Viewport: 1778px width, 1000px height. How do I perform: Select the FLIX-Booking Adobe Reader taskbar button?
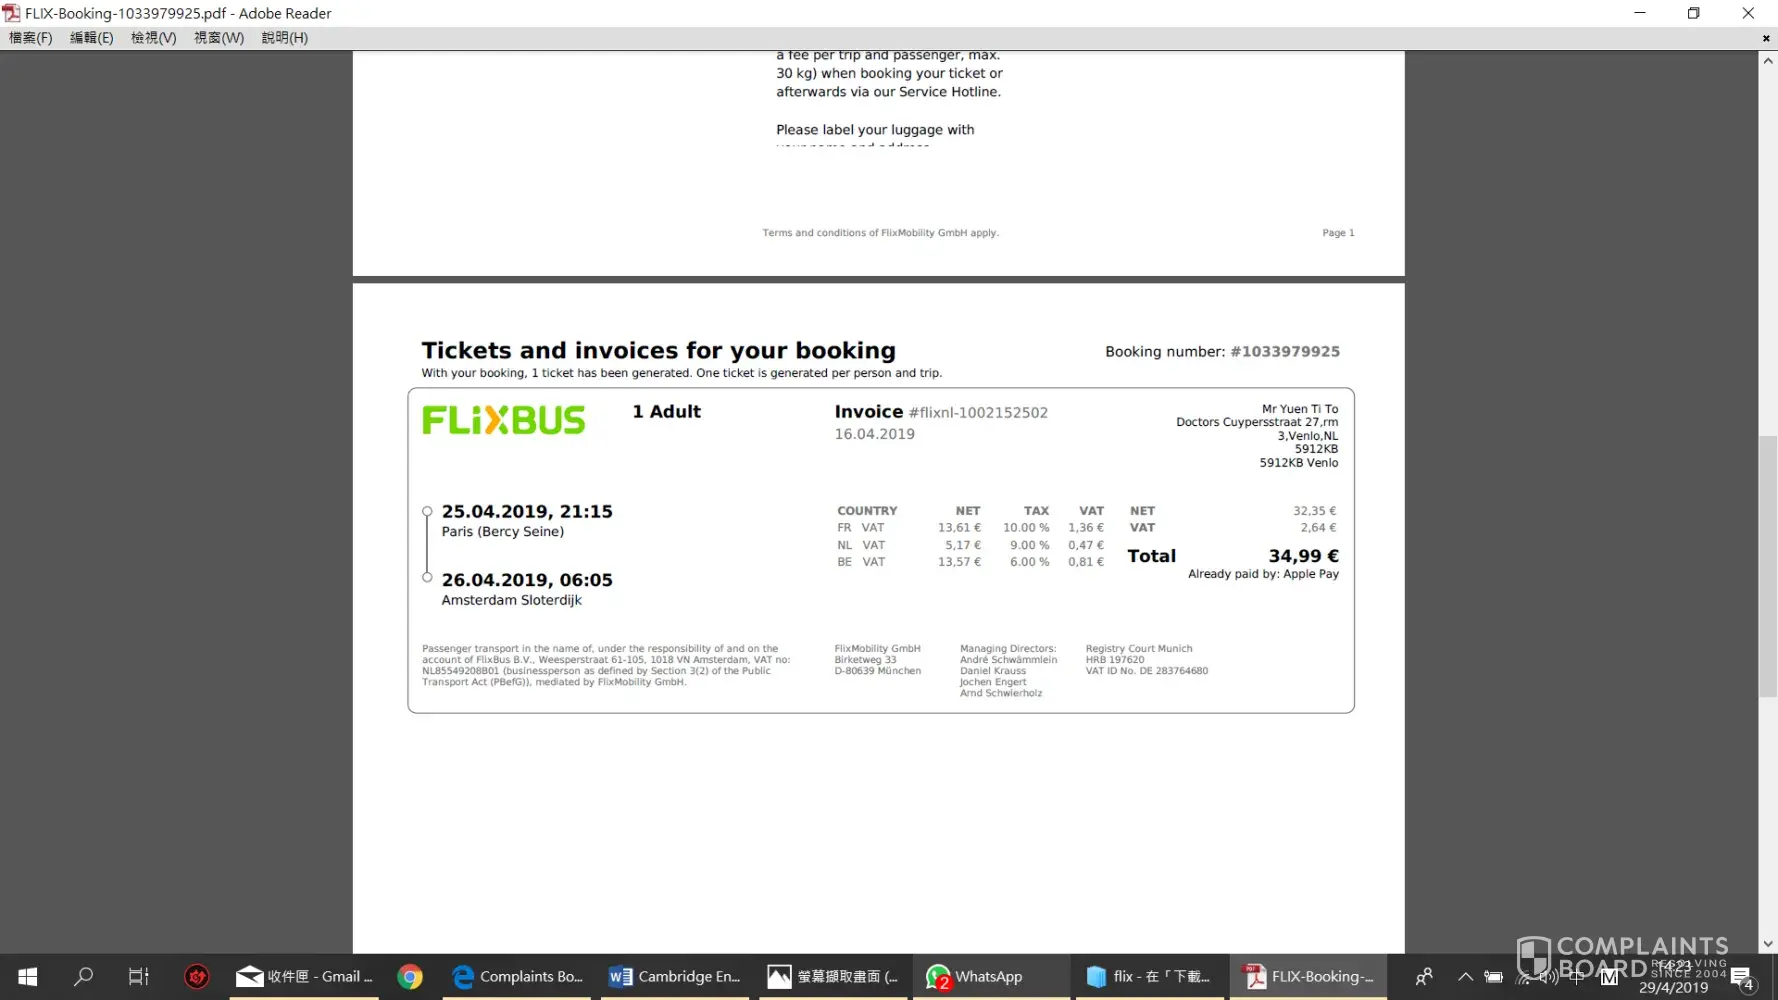point(1308,977)
